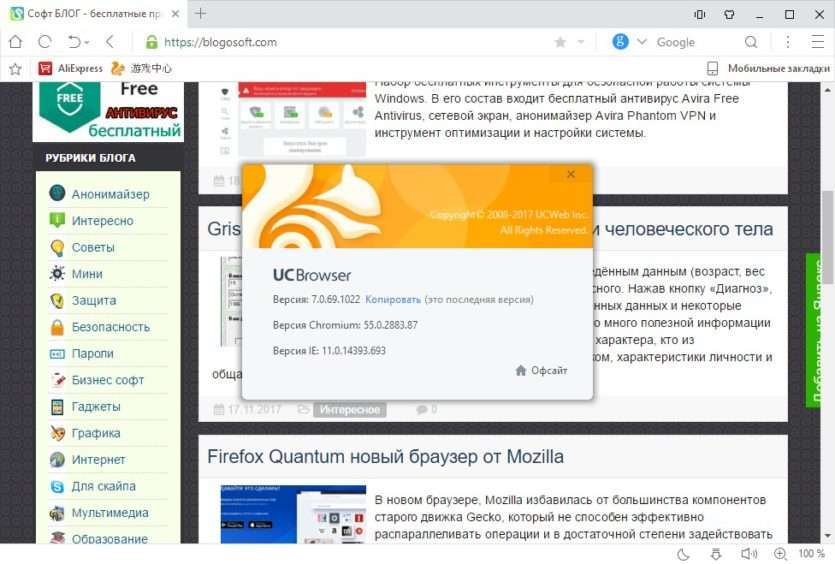Open a new tab with plus button
This screenshot has height=564, width=835.
pyautogui.click(x=200, y=13)
